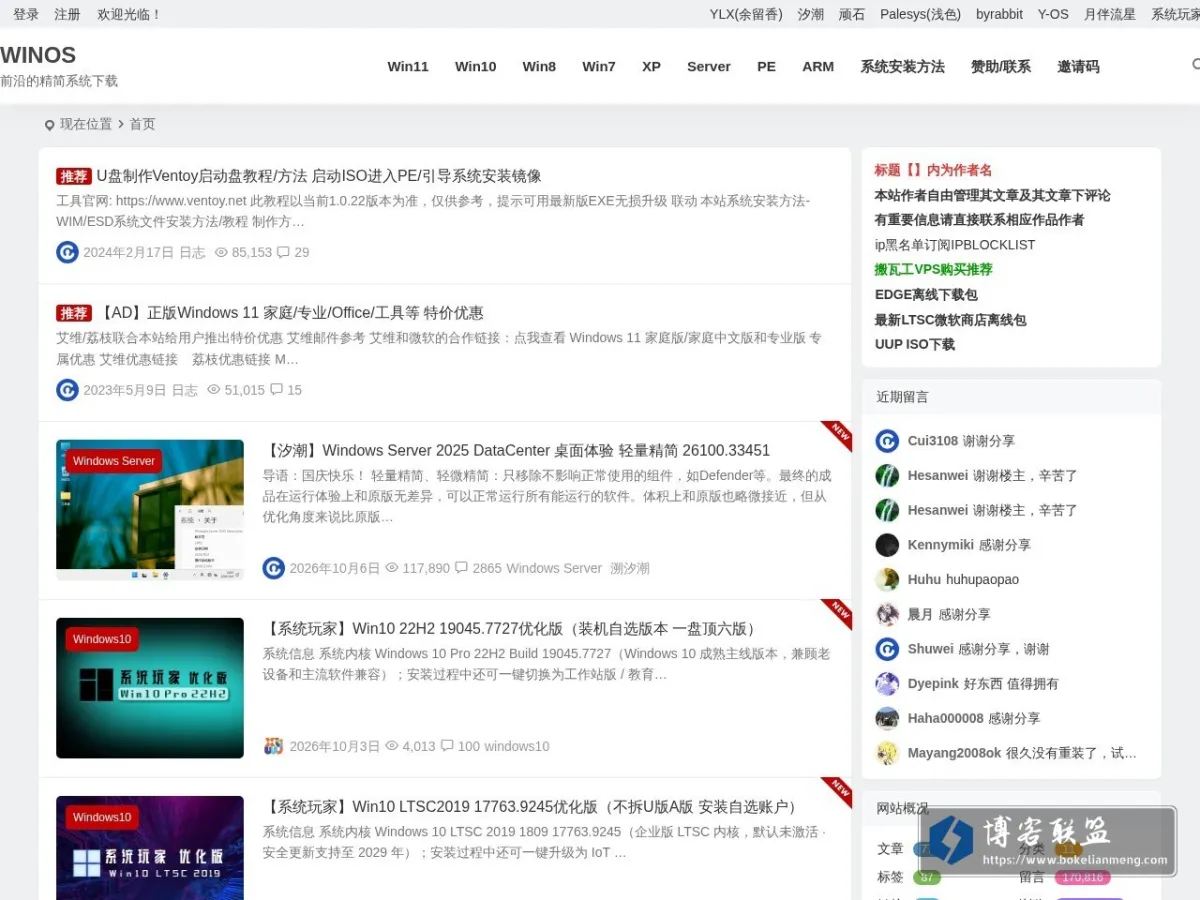Select PE in navigation bar
The width and height of the screenshot is (1200, 900).
(x=766, y=66)
